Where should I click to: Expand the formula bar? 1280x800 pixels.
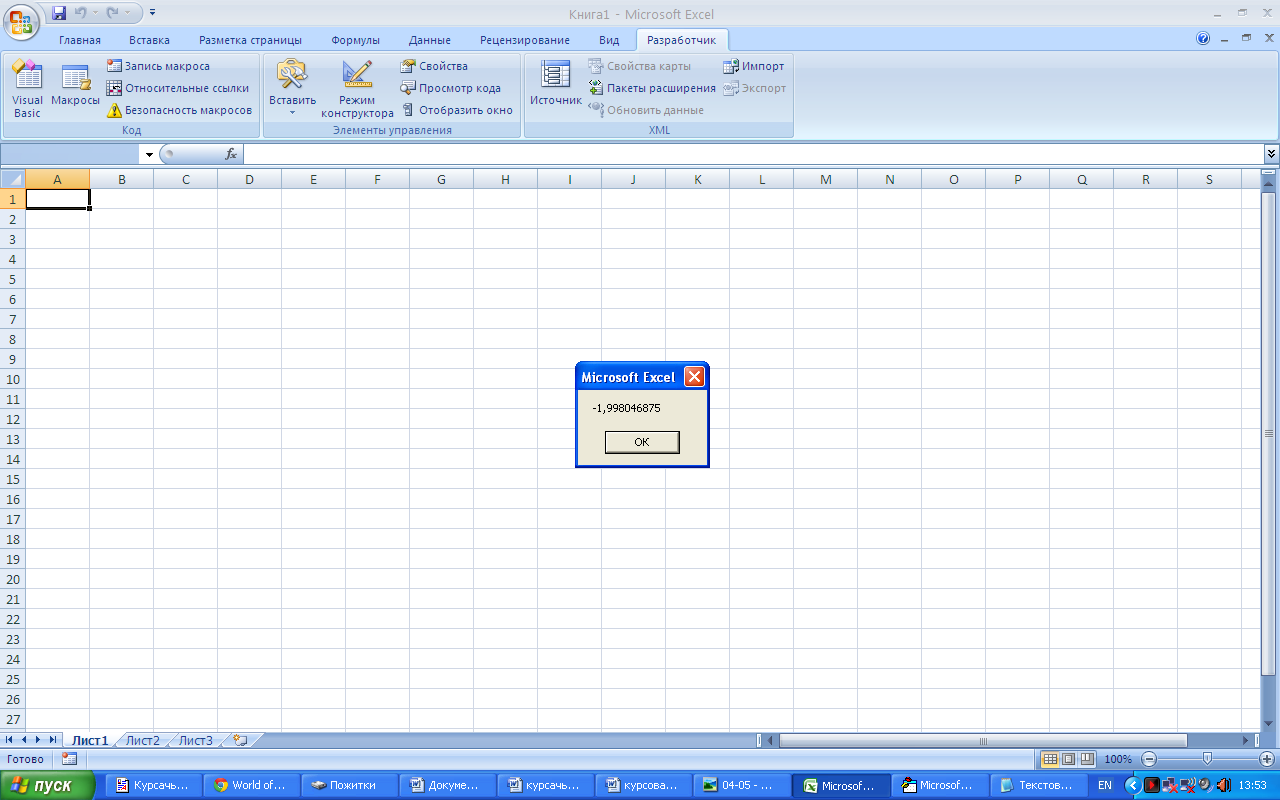click(1271, 154)
